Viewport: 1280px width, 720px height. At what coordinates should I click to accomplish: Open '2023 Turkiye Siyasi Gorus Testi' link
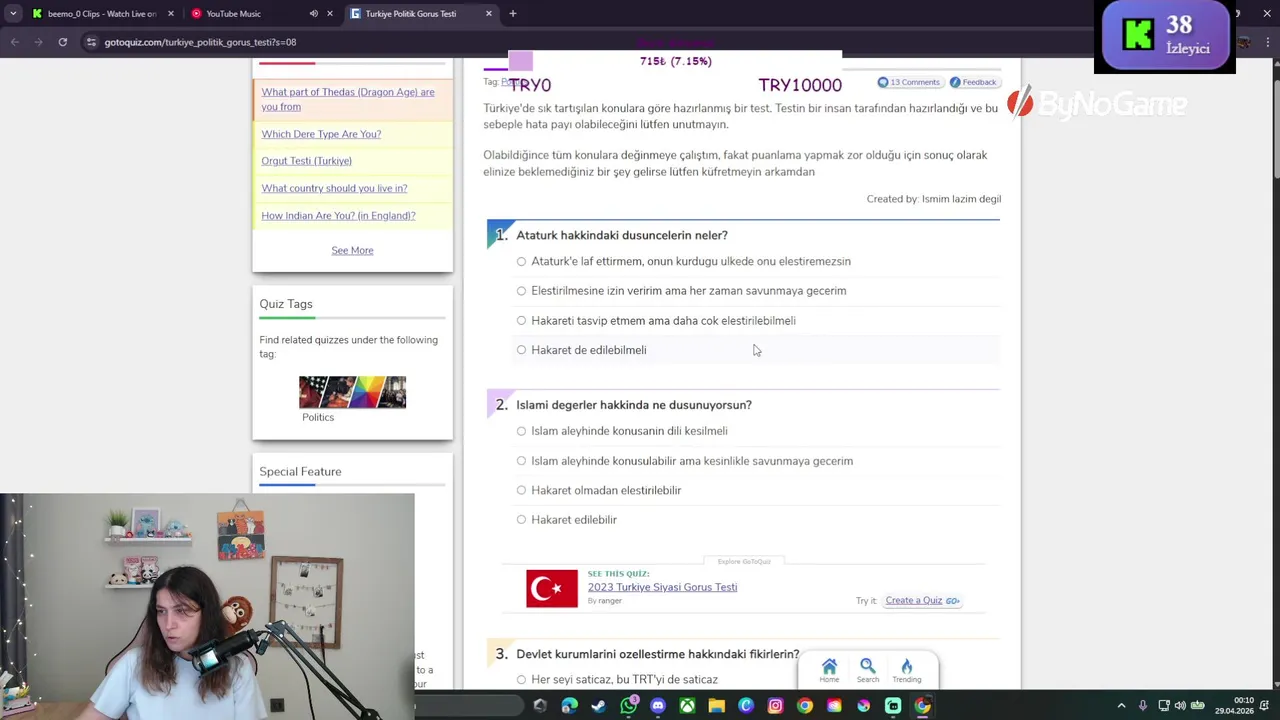(662, 587)
